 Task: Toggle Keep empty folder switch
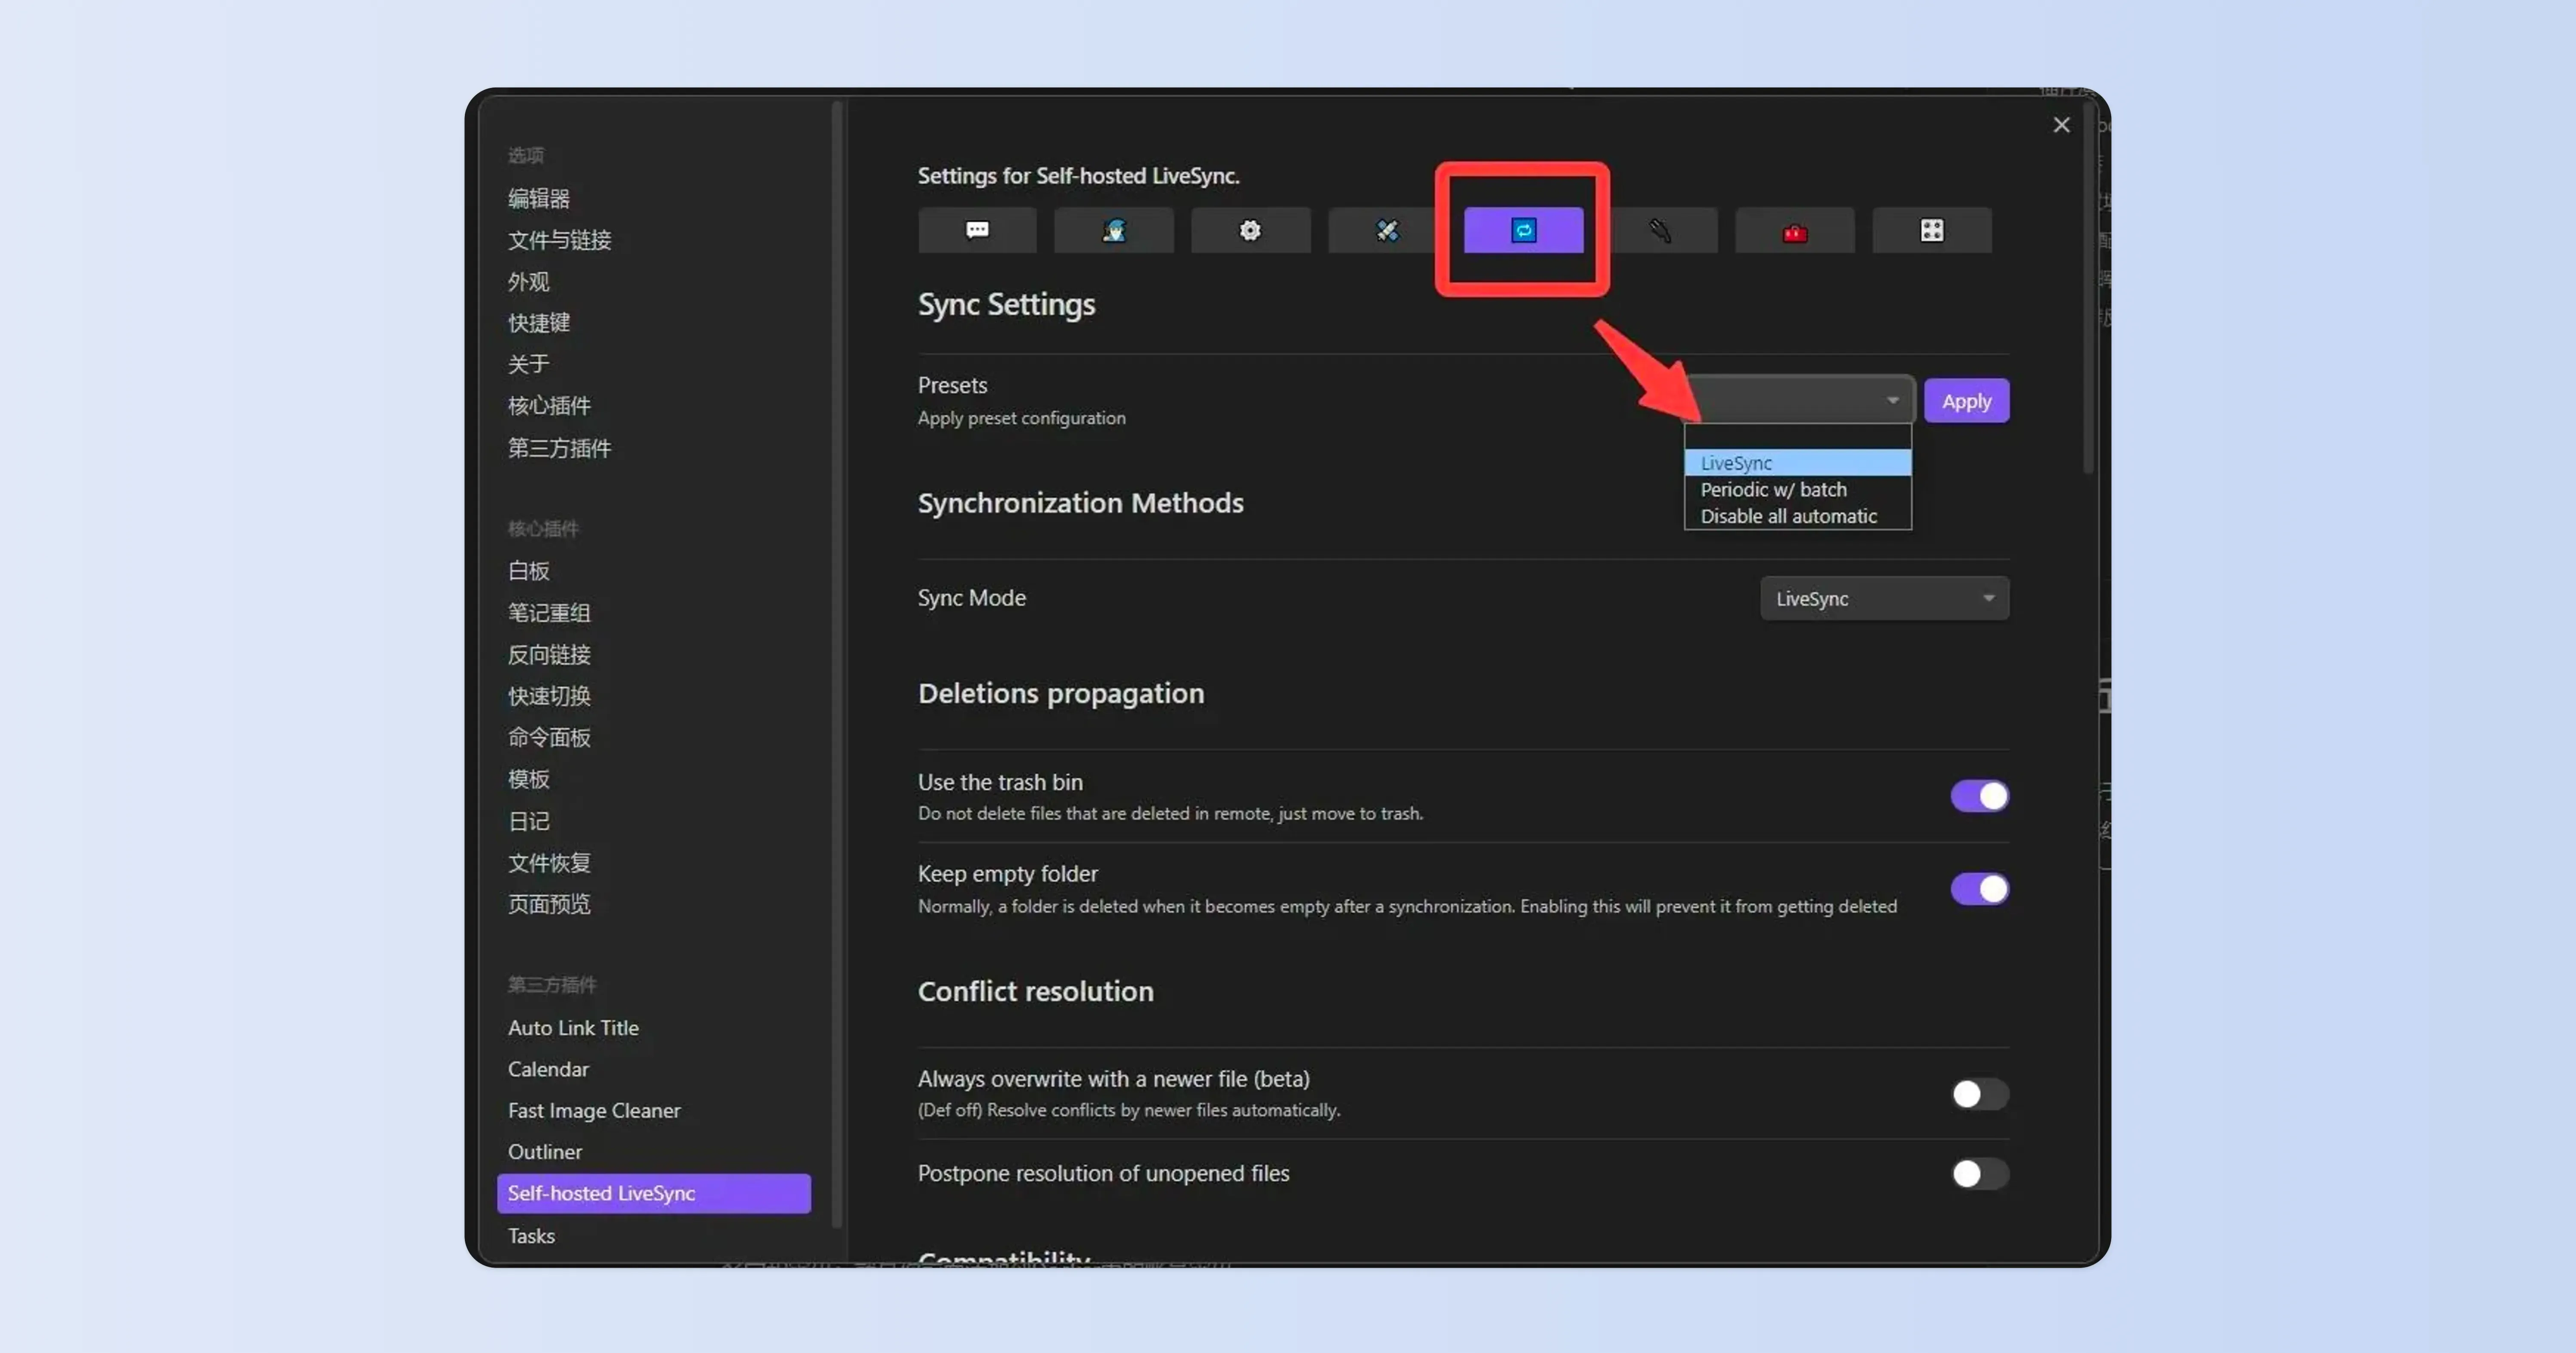click(1979, 889)
